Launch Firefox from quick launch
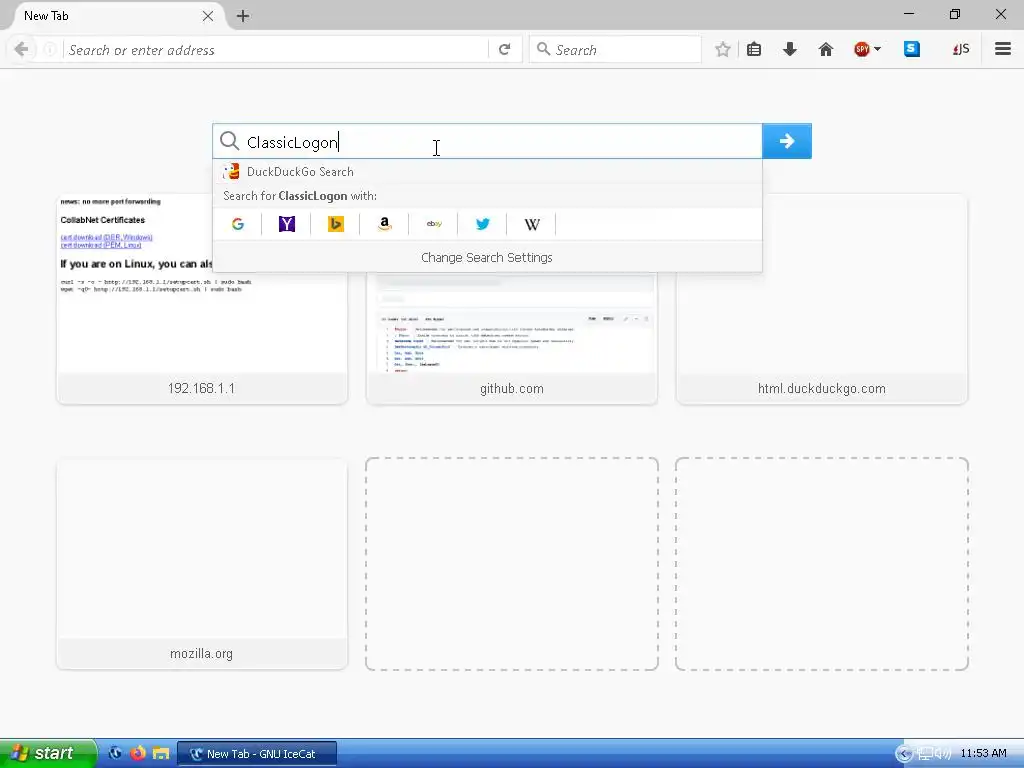 [138, 753]
